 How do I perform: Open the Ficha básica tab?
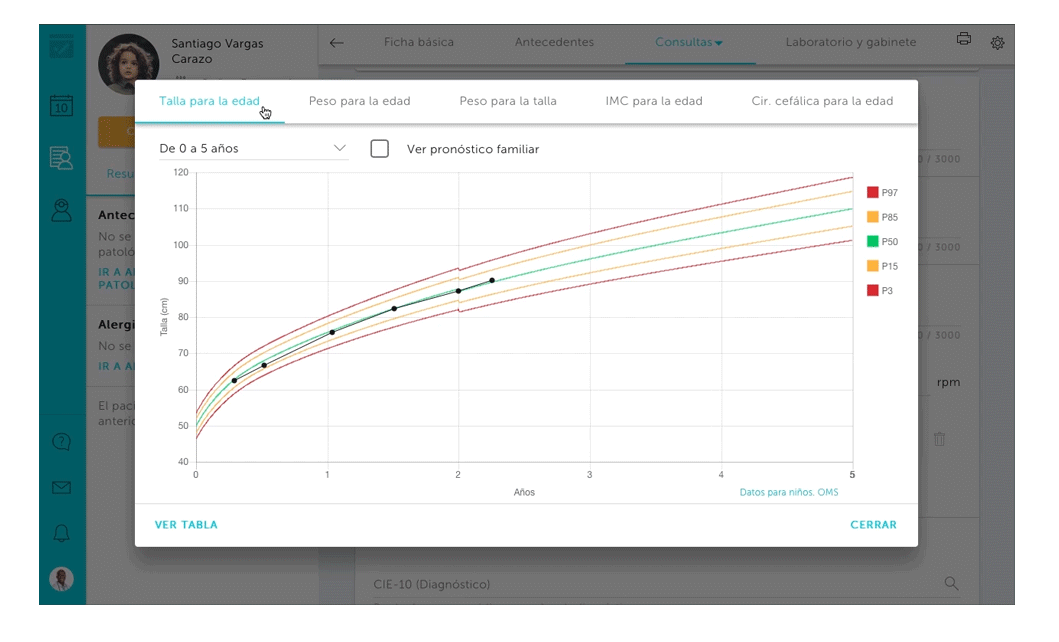[419, 42]
